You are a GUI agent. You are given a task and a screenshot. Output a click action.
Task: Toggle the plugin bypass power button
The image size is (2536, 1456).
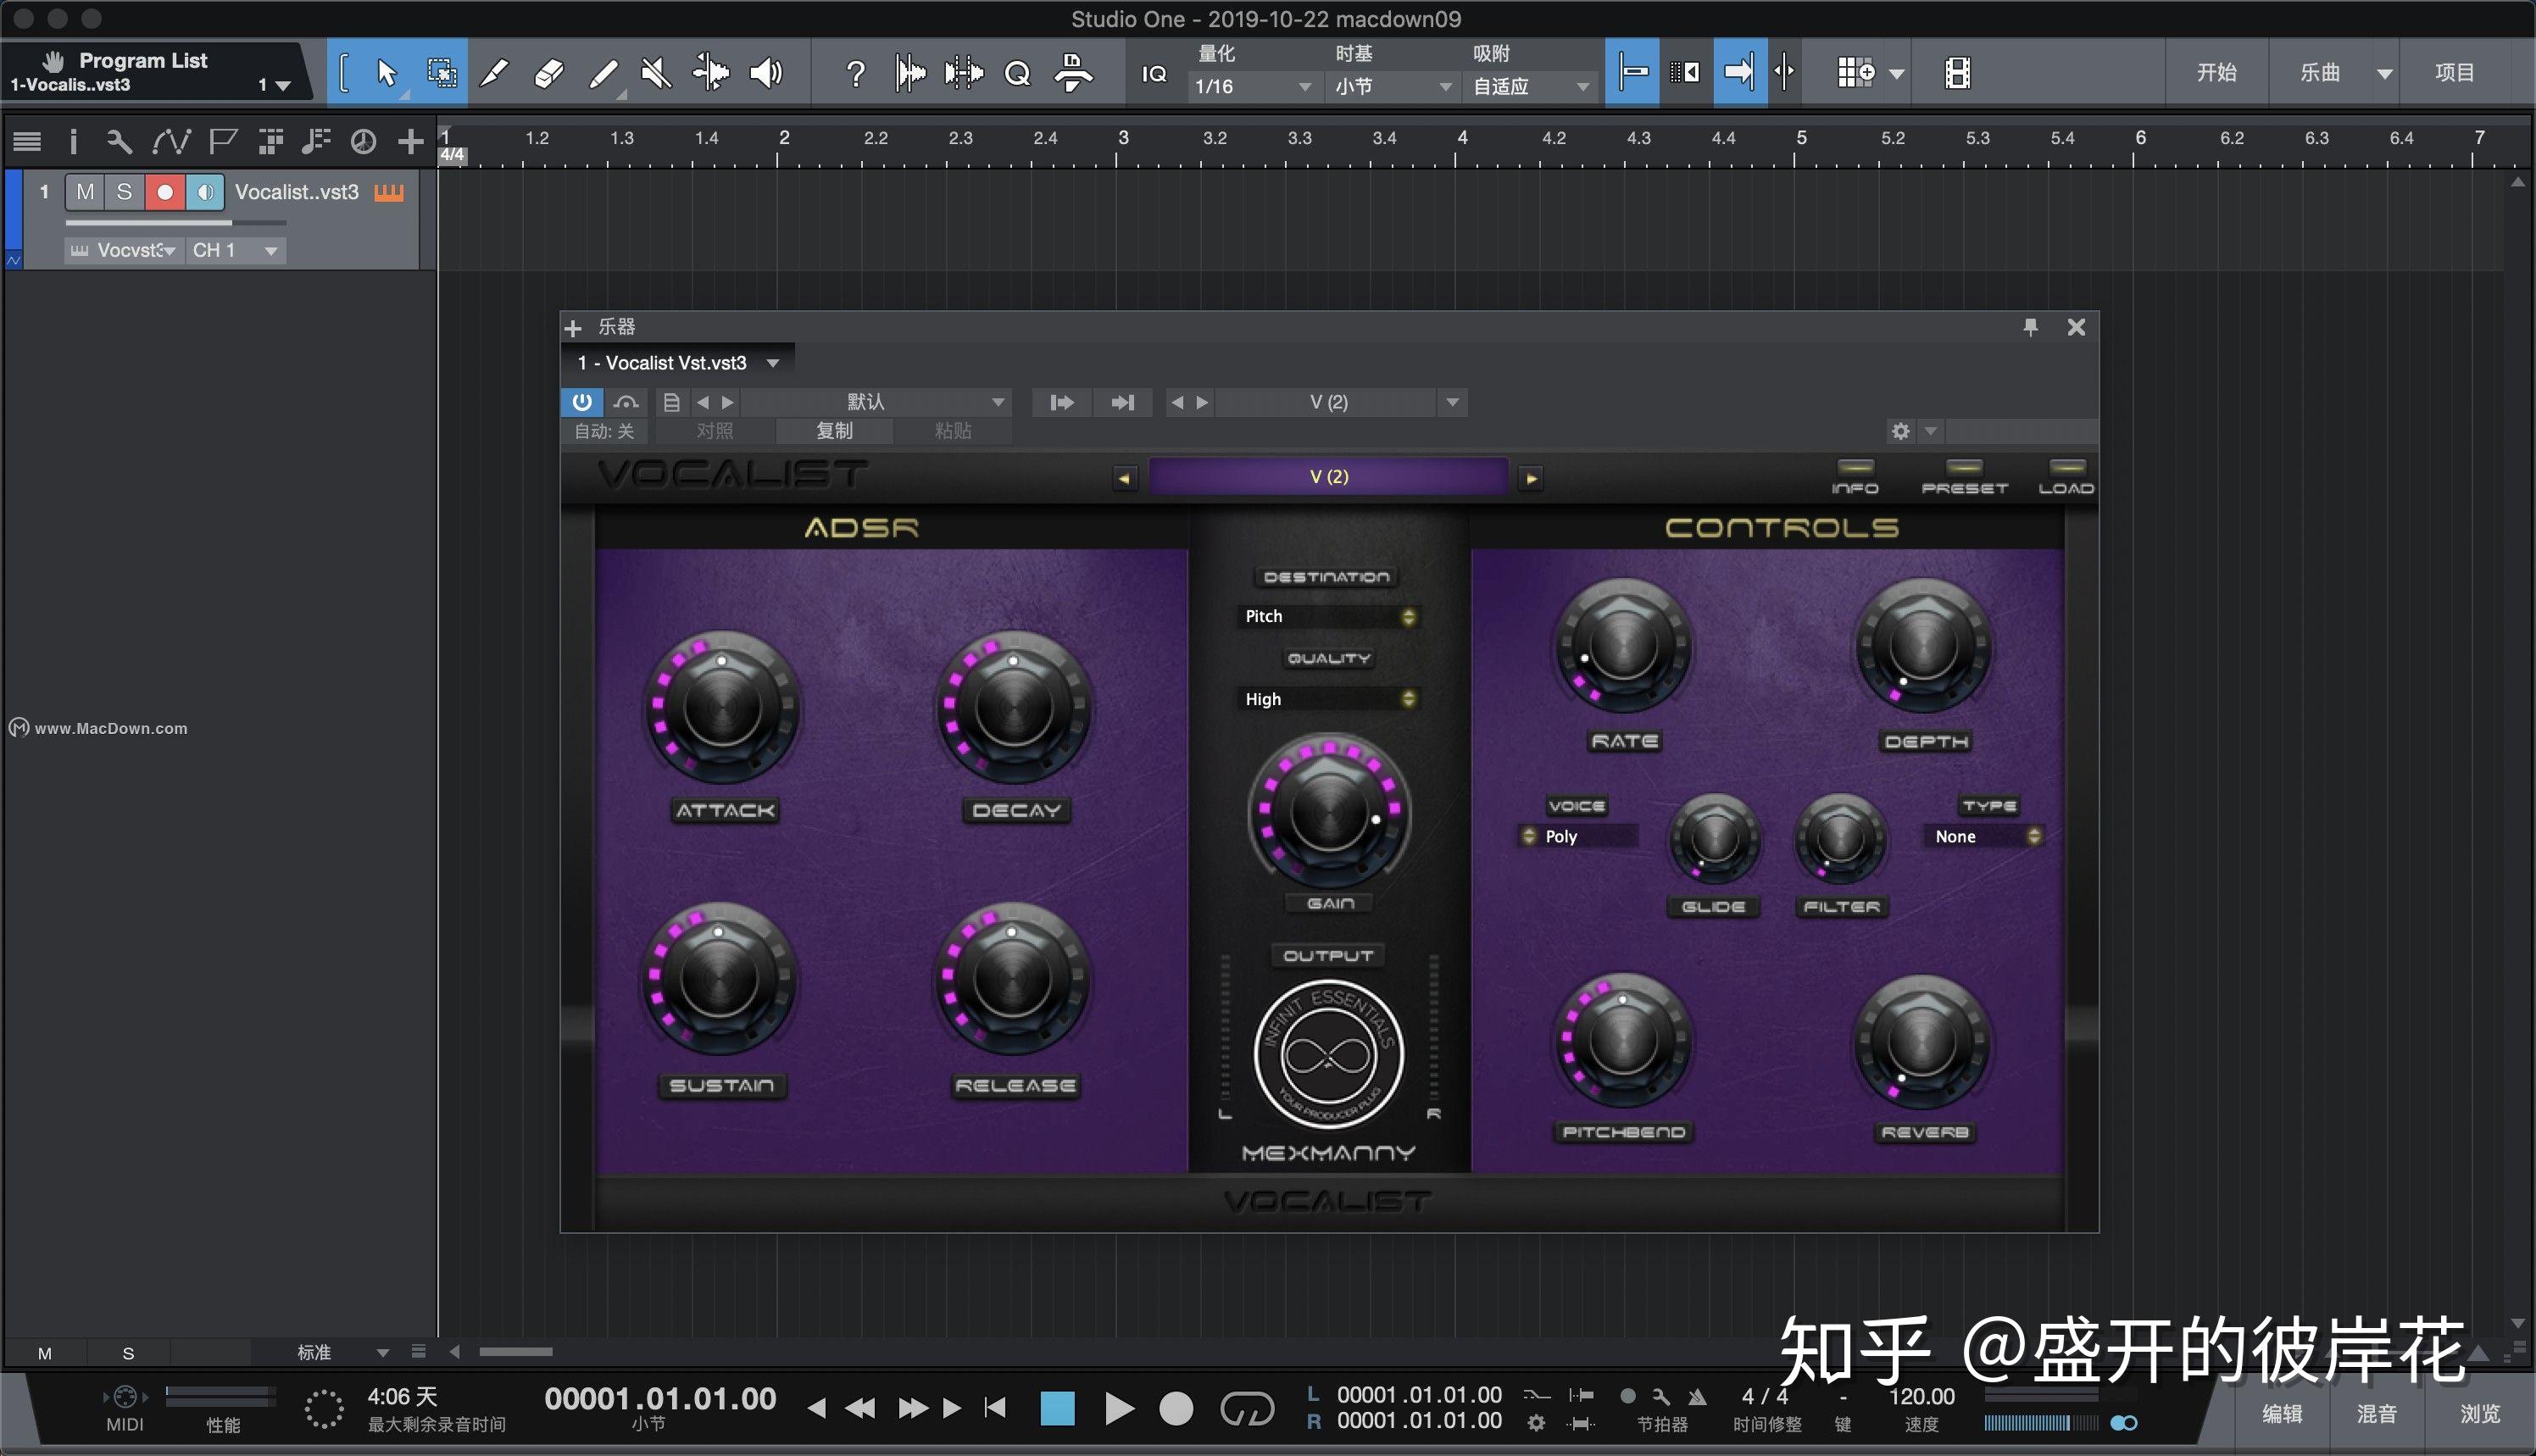coord(581,402)
